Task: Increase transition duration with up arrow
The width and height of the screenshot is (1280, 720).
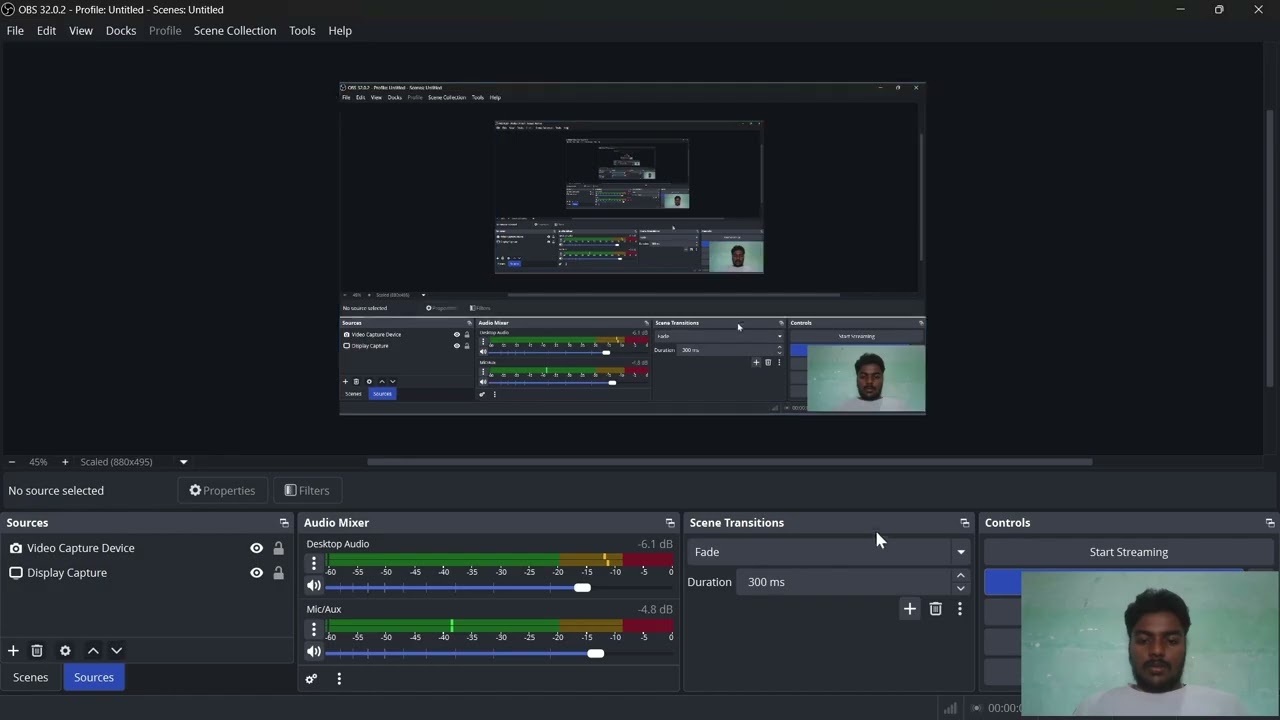Action: [961, 576]
